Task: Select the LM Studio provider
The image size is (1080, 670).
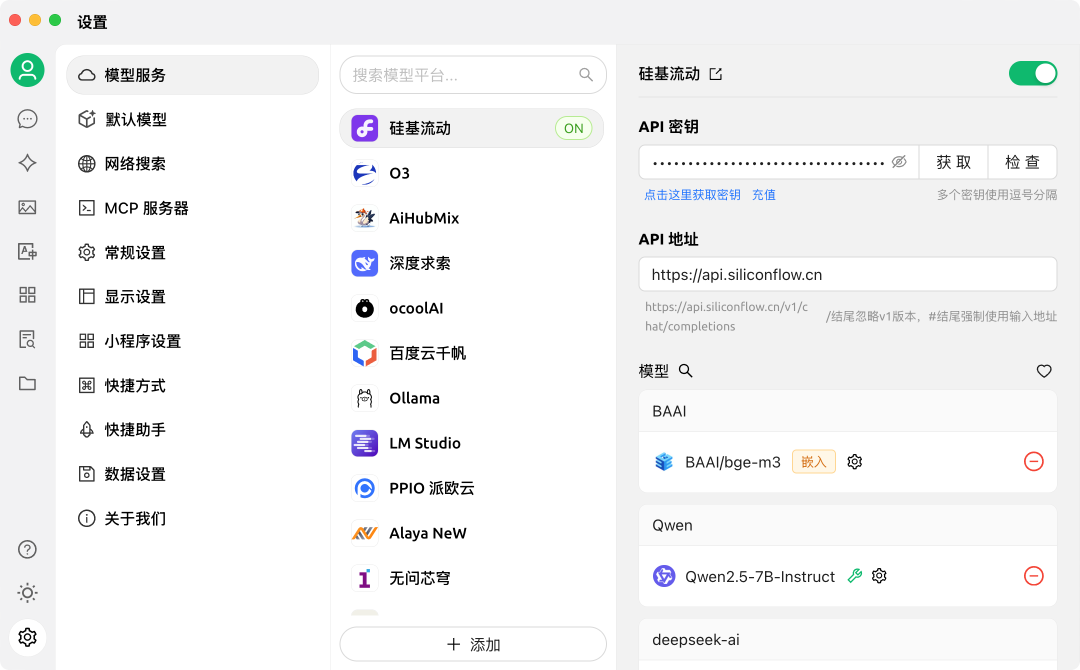Action: click(472, 443)
